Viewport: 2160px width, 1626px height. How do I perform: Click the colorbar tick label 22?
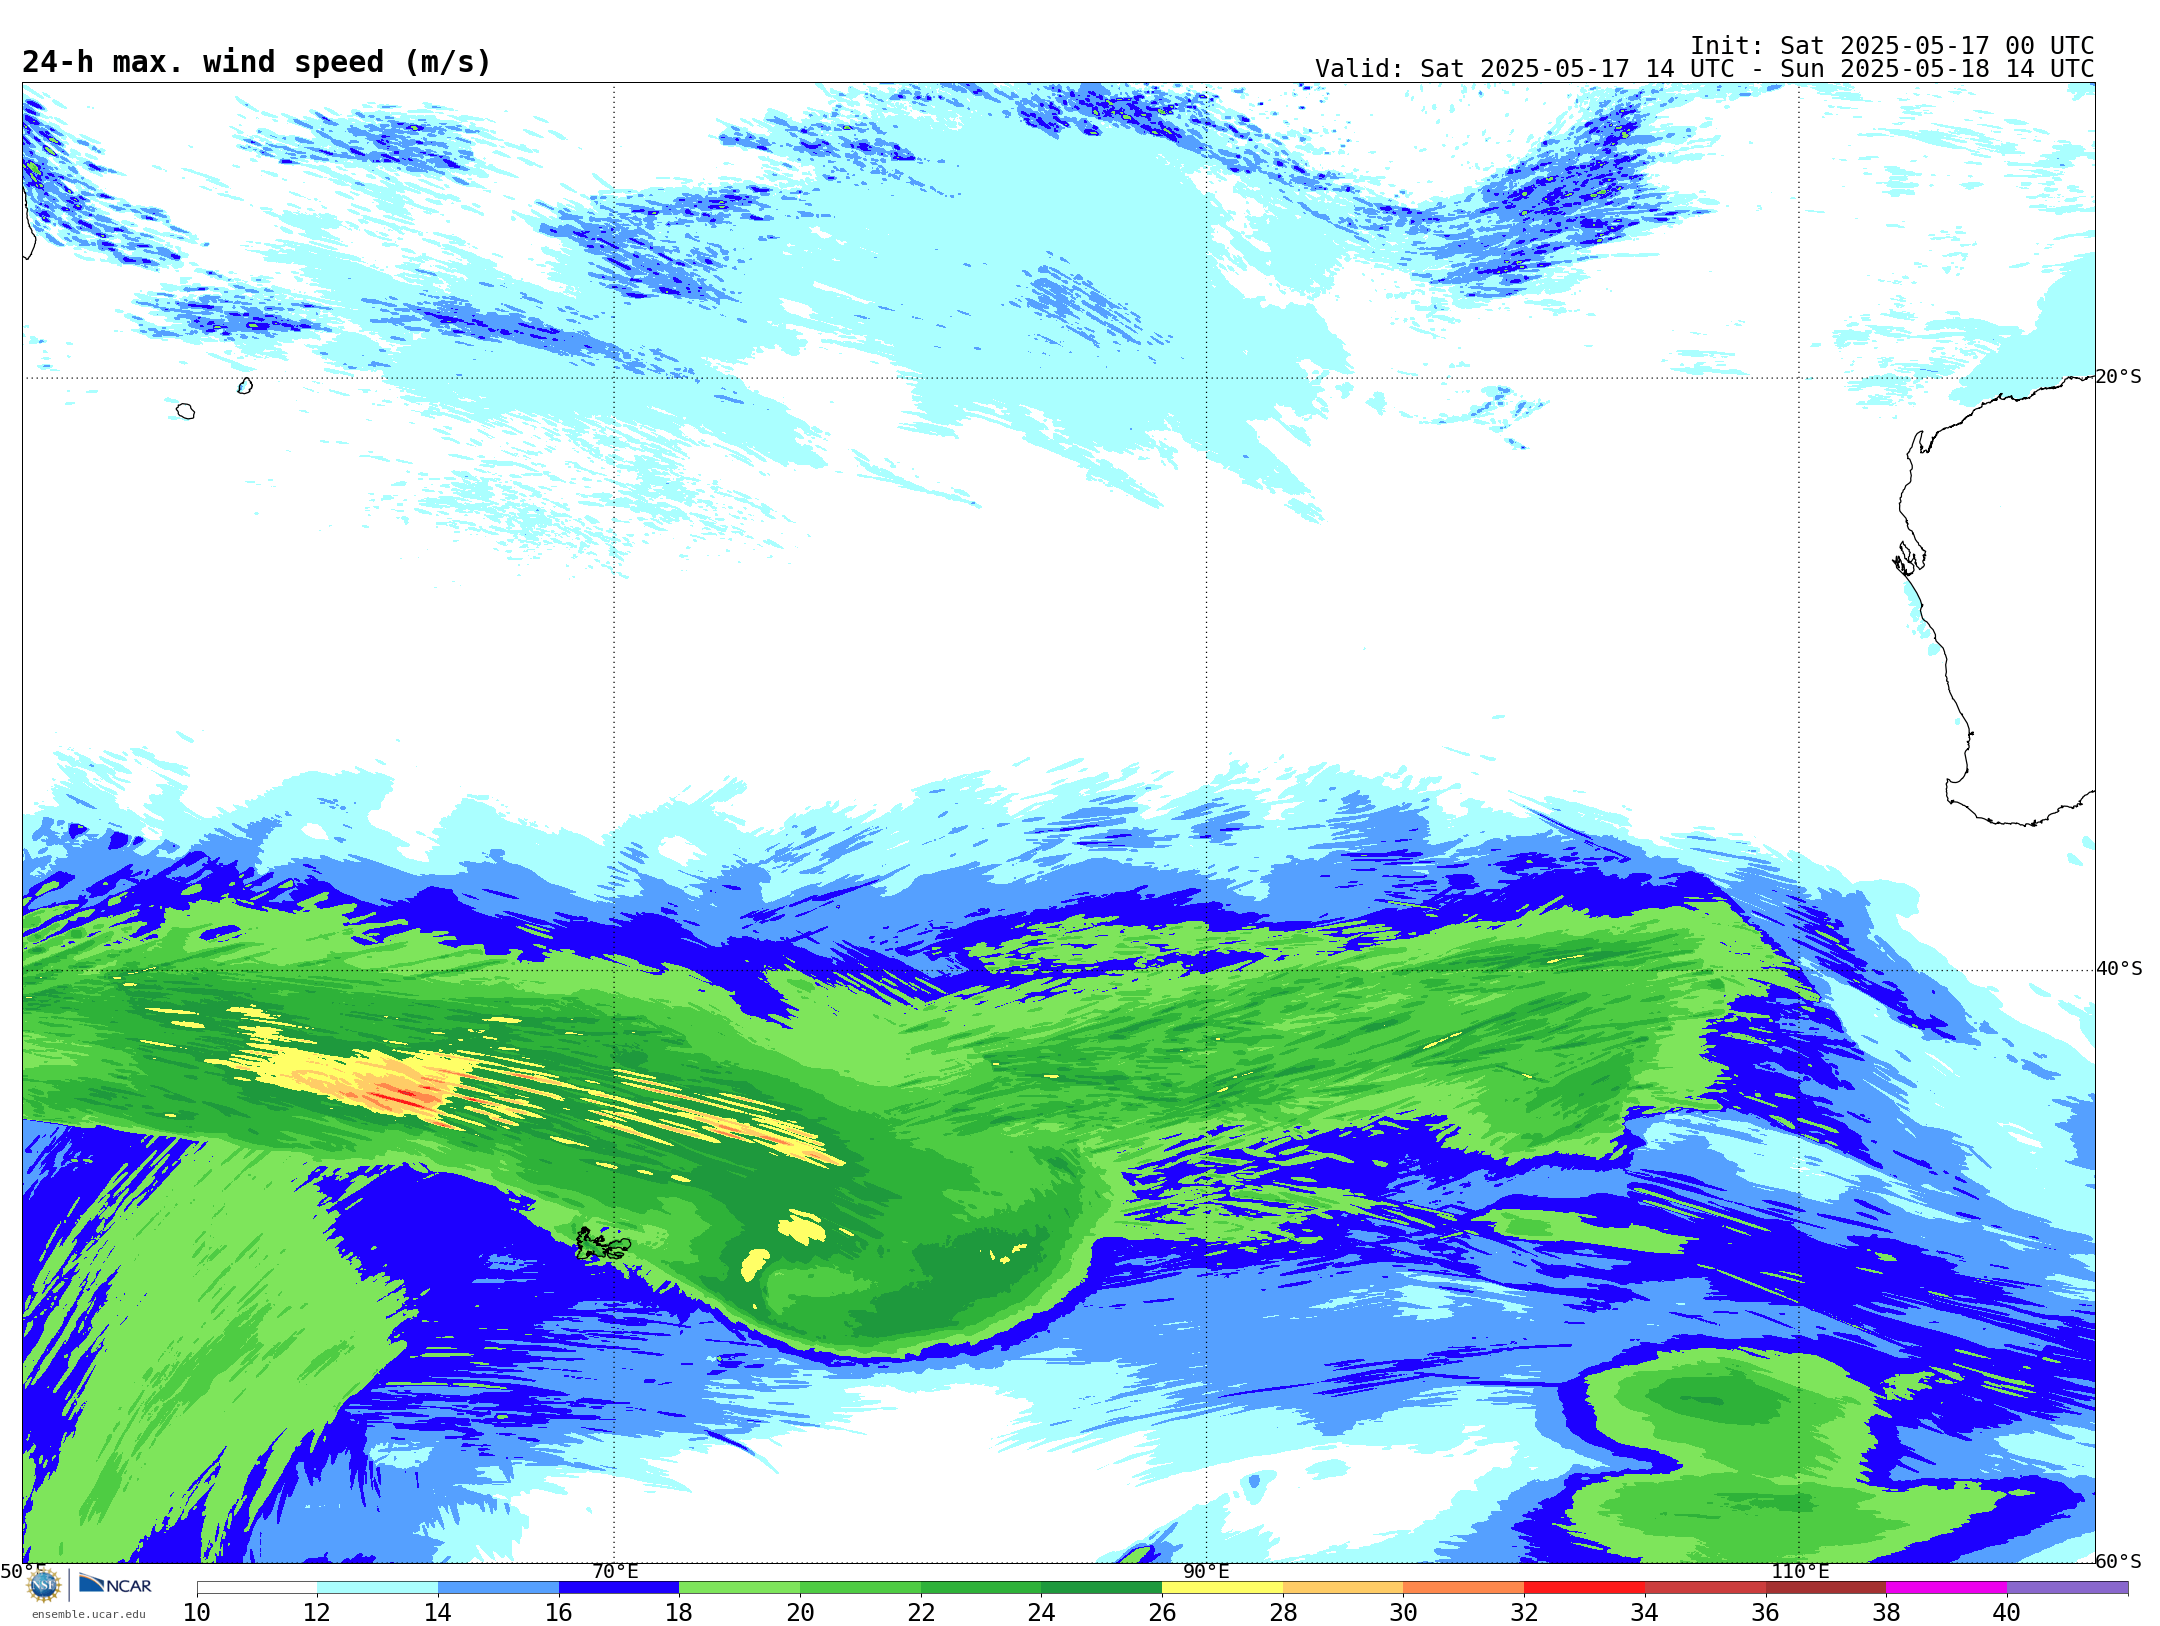(921, 1612)
